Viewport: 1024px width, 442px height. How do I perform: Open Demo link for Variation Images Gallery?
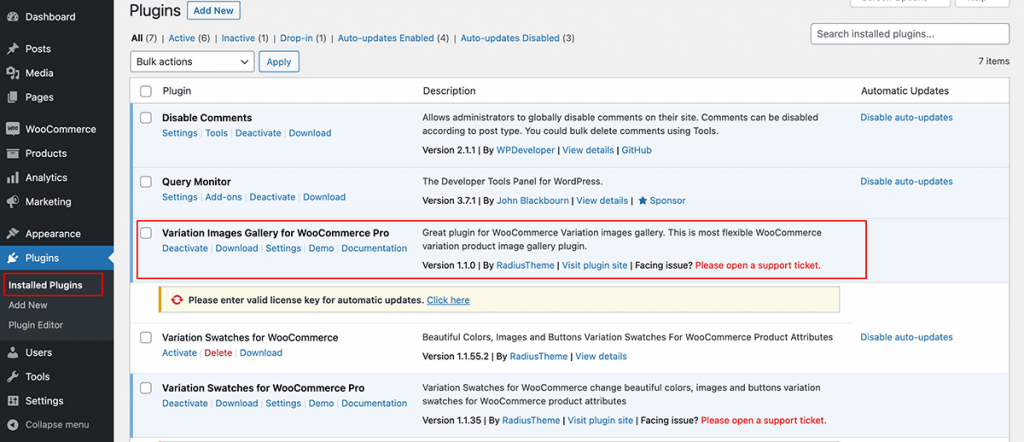(x=321, y=249)
